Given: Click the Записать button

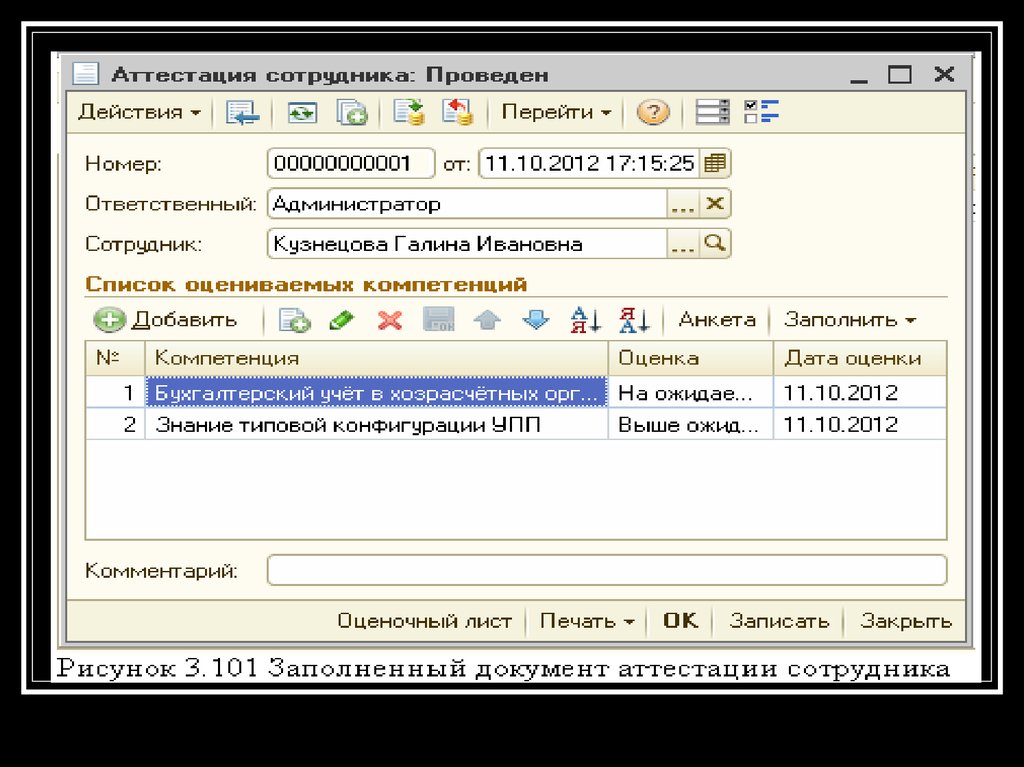Looking at the screenshot, I should pyautogui.click(x=779, y=621).
